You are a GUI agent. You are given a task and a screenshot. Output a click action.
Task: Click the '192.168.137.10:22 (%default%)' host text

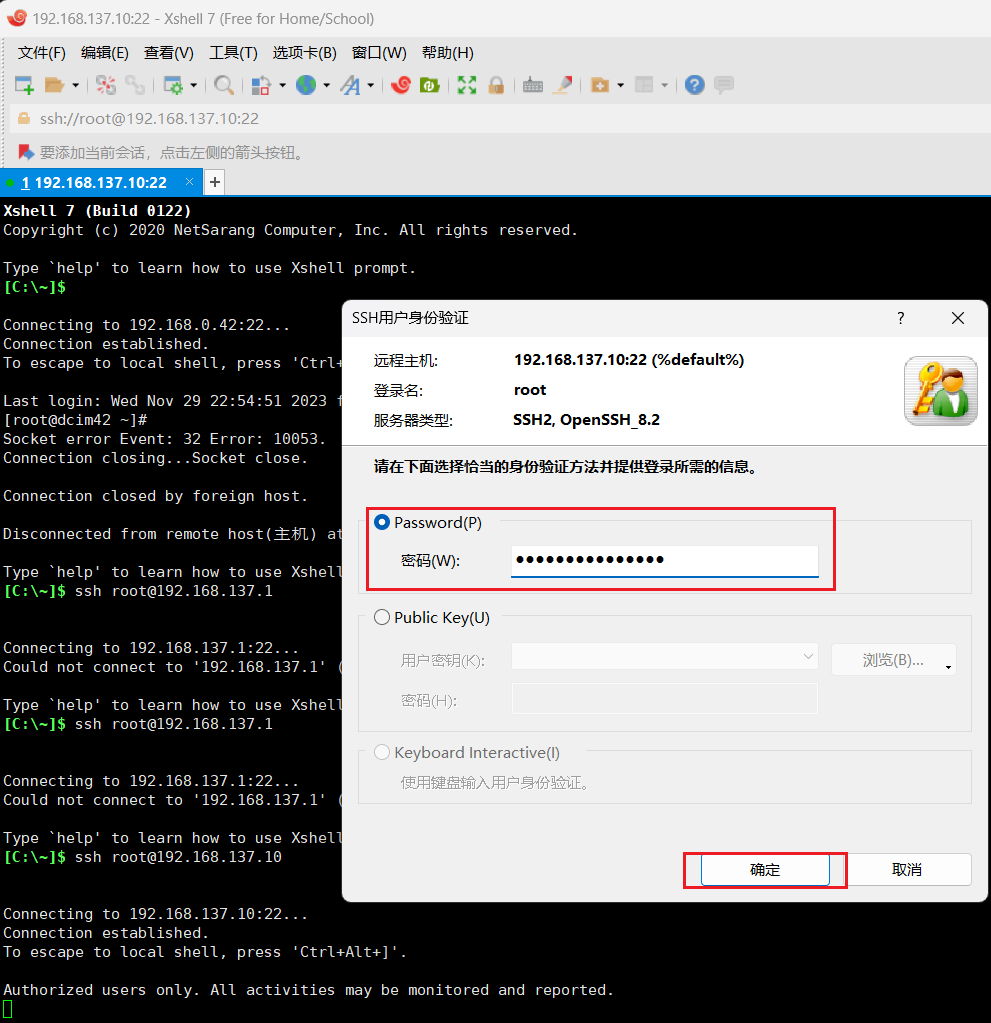click(629, 360)
